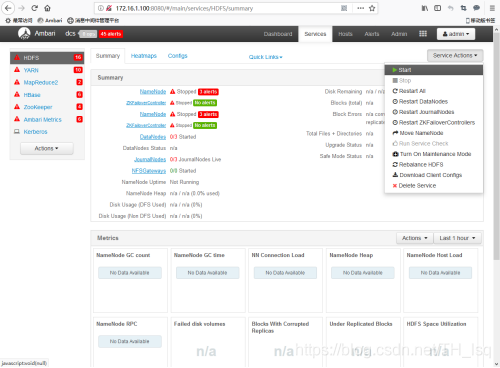500x368 pixels.
Task: Go to Dashboard in the top navigation
Action: tap(278, 34)
